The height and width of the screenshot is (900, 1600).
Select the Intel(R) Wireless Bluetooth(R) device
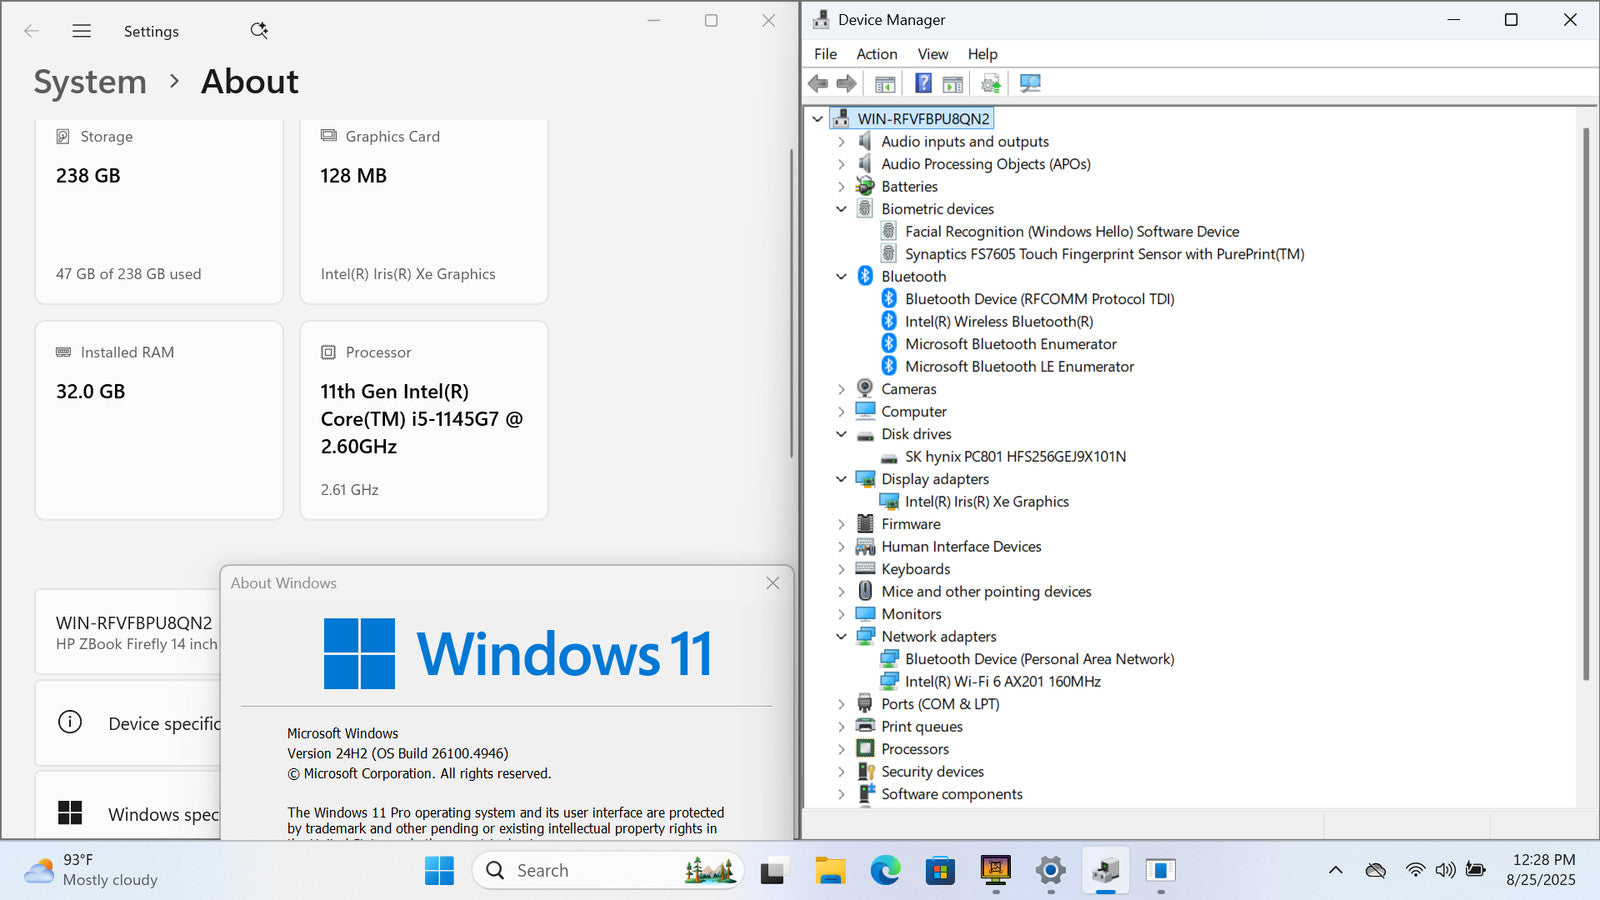998,321
